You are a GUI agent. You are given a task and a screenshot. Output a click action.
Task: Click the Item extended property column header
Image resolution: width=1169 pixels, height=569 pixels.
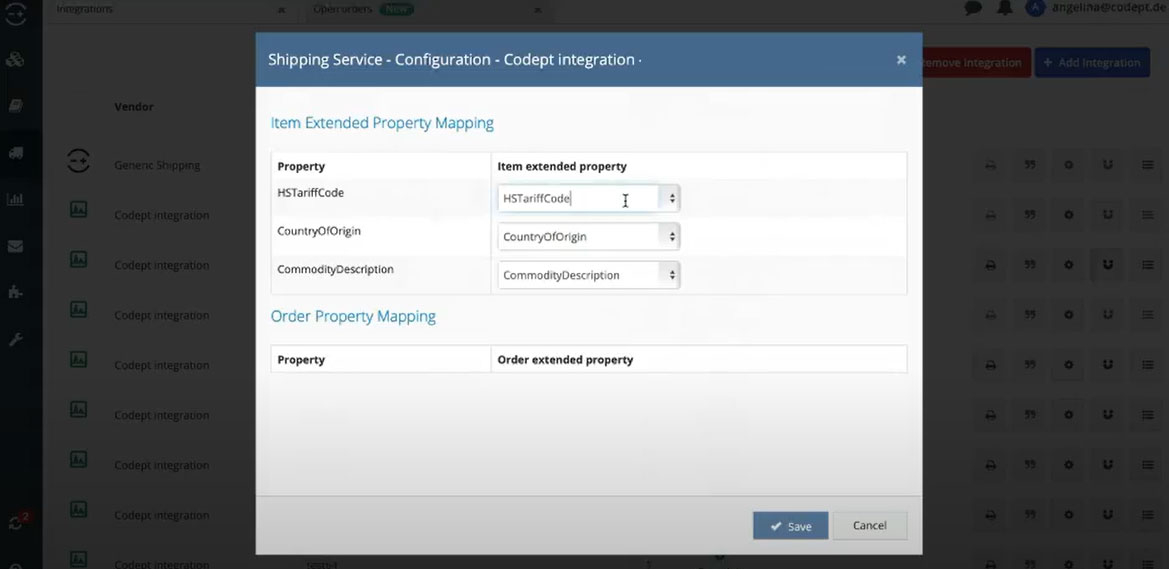point(562,166)
